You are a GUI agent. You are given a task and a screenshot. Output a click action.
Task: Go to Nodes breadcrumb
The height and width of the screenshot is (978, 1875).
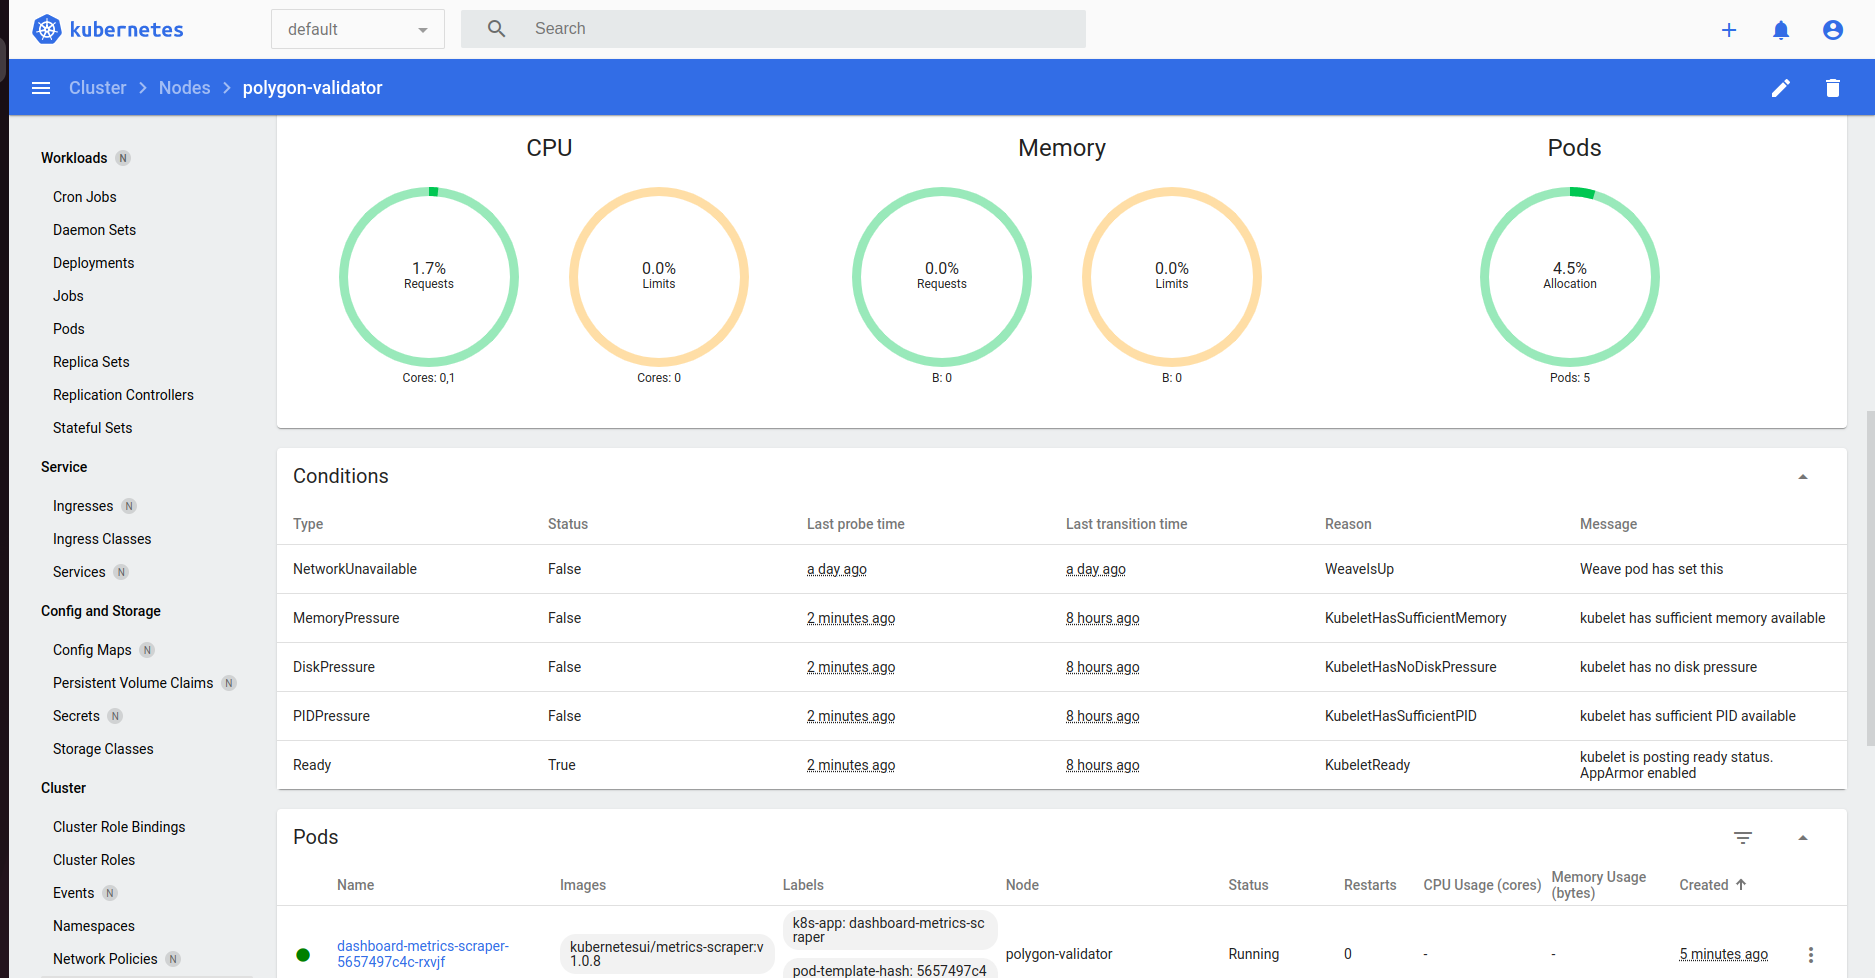coord(184,88)
